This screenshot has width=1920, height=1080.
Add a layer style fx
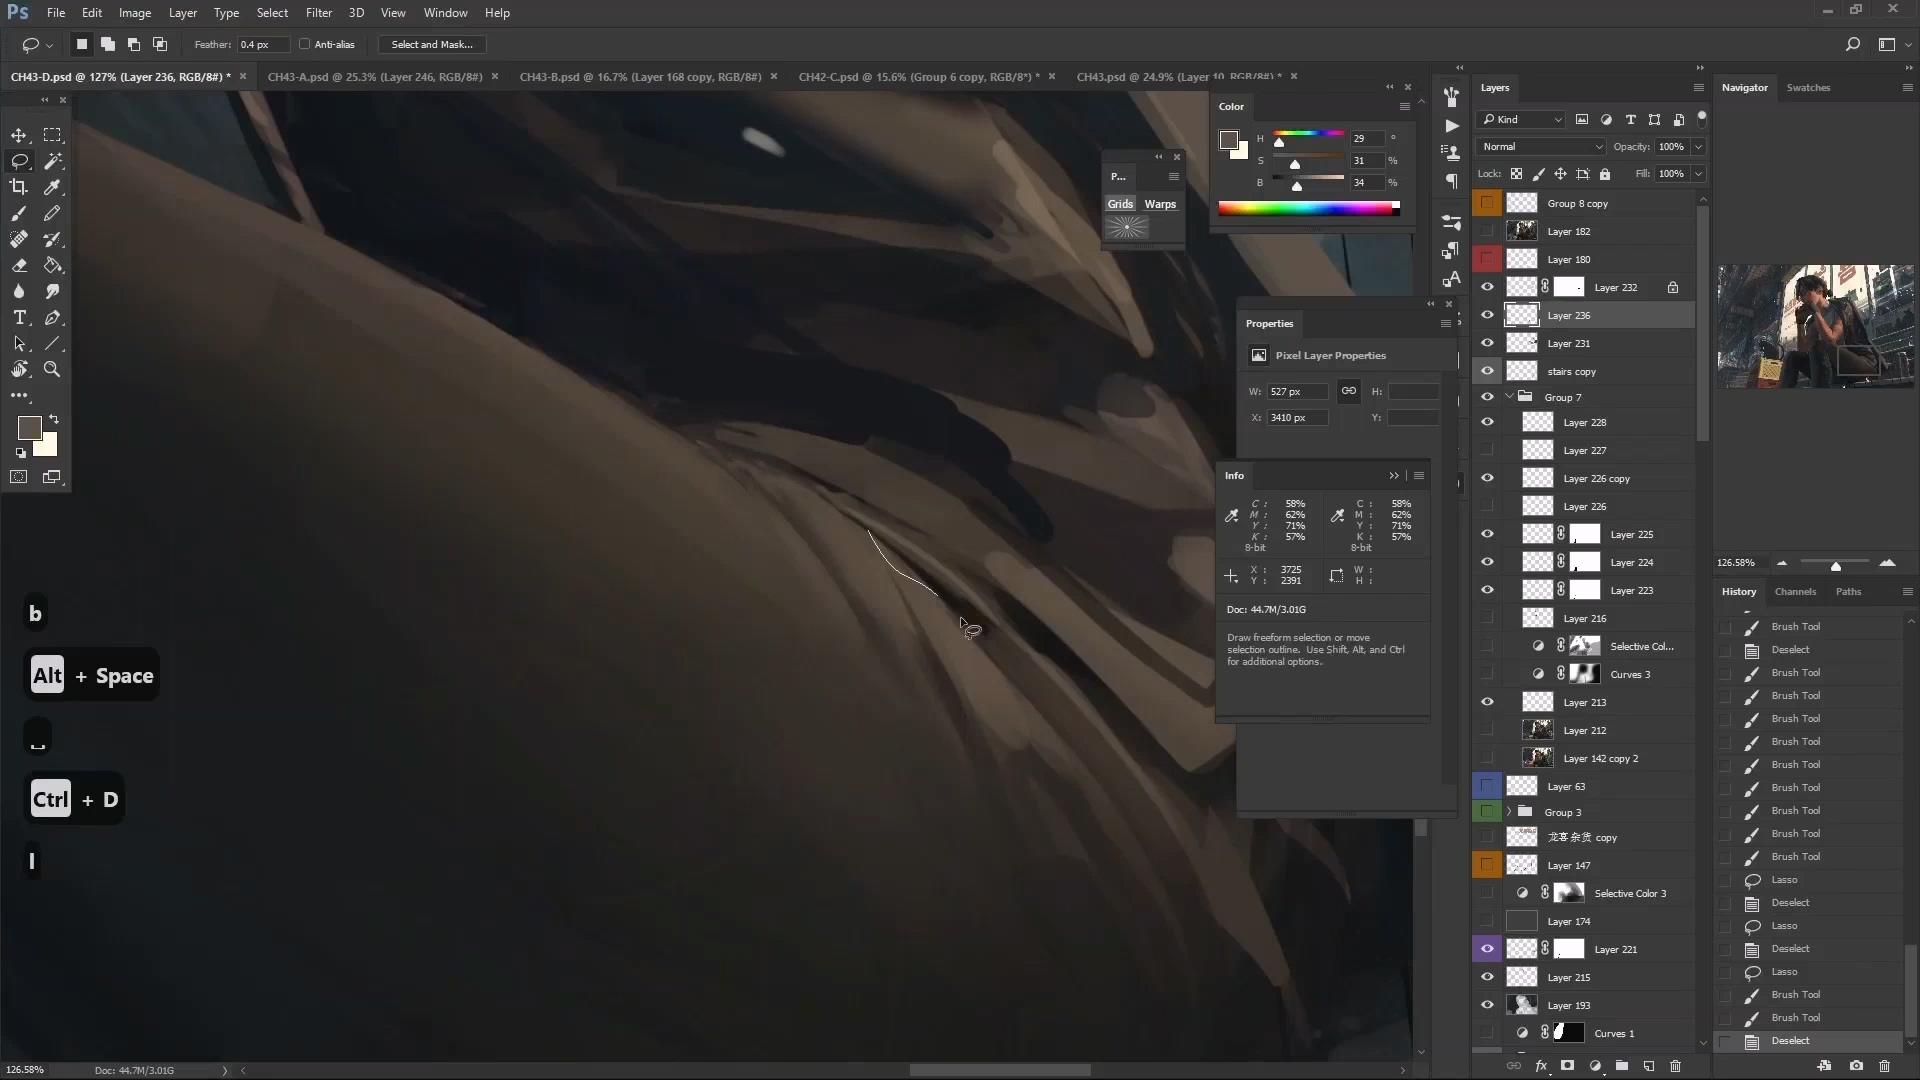1541,1066
